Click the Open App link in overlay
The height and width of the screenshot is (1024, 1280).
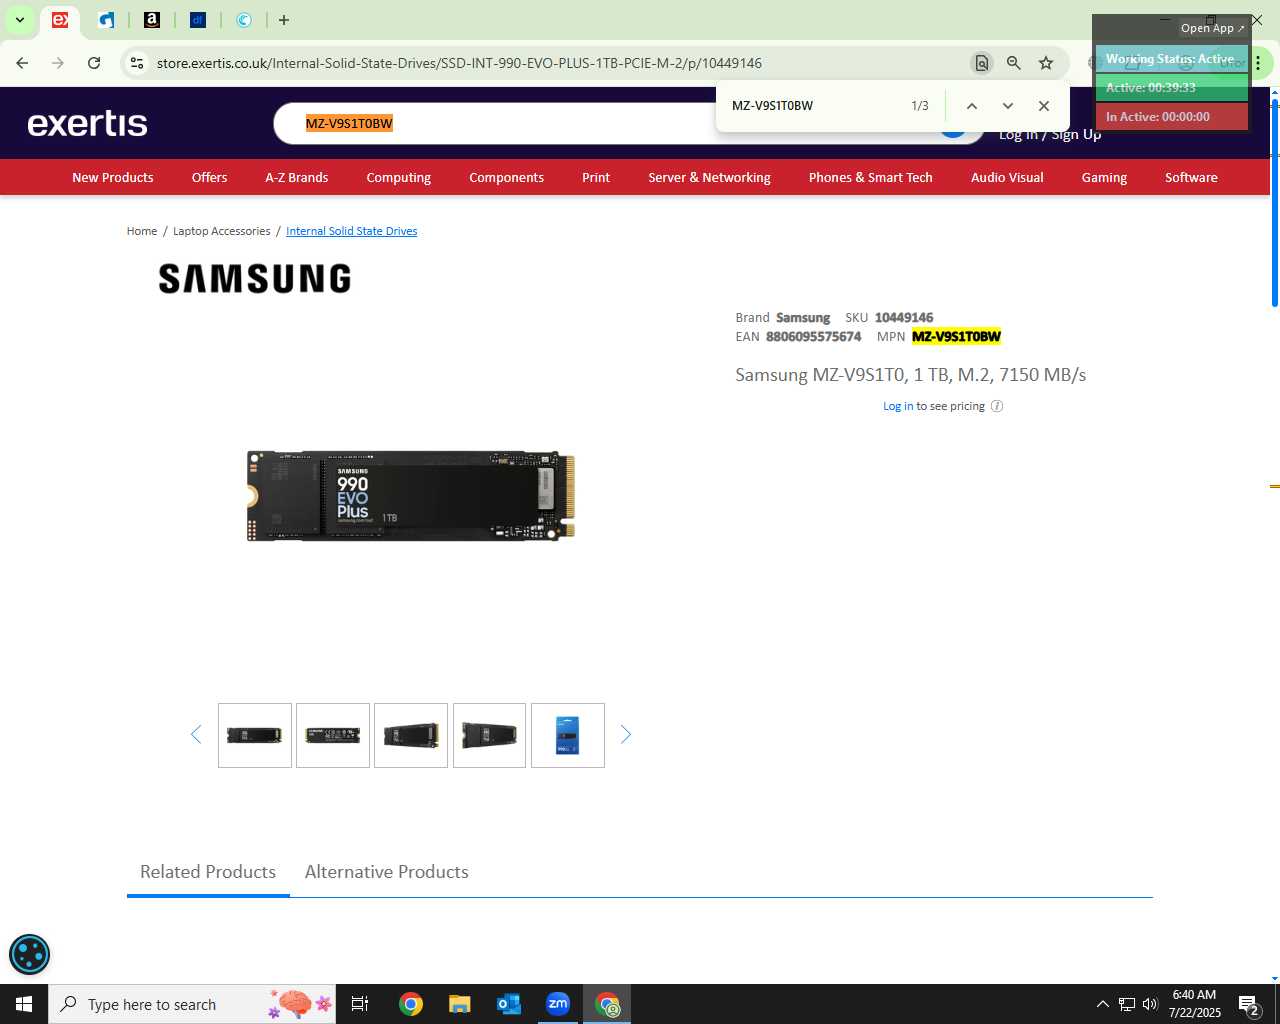click(x=1212, y=28)
